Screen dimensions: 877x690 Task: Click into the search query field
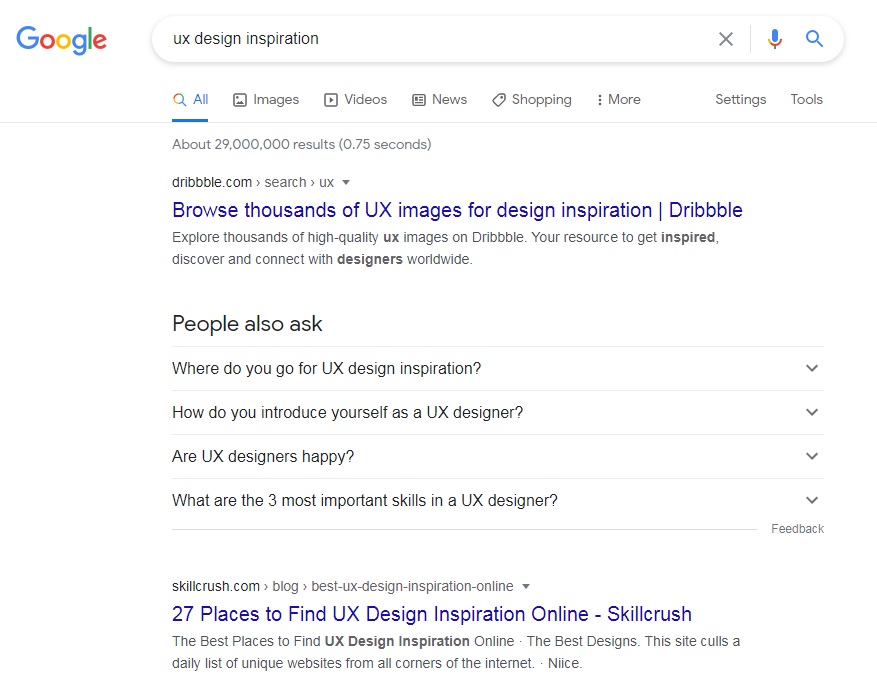[436, 39]
